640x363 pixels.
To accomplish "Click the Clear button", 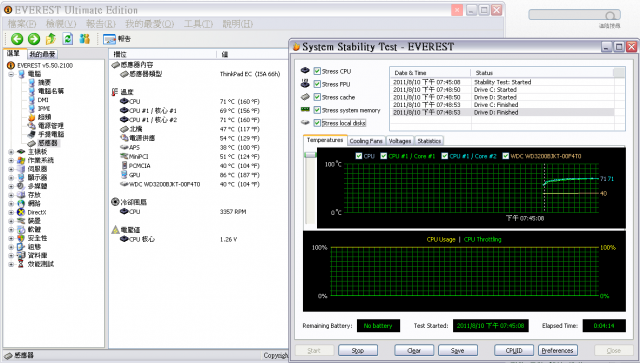I will [x=413, y=350].
